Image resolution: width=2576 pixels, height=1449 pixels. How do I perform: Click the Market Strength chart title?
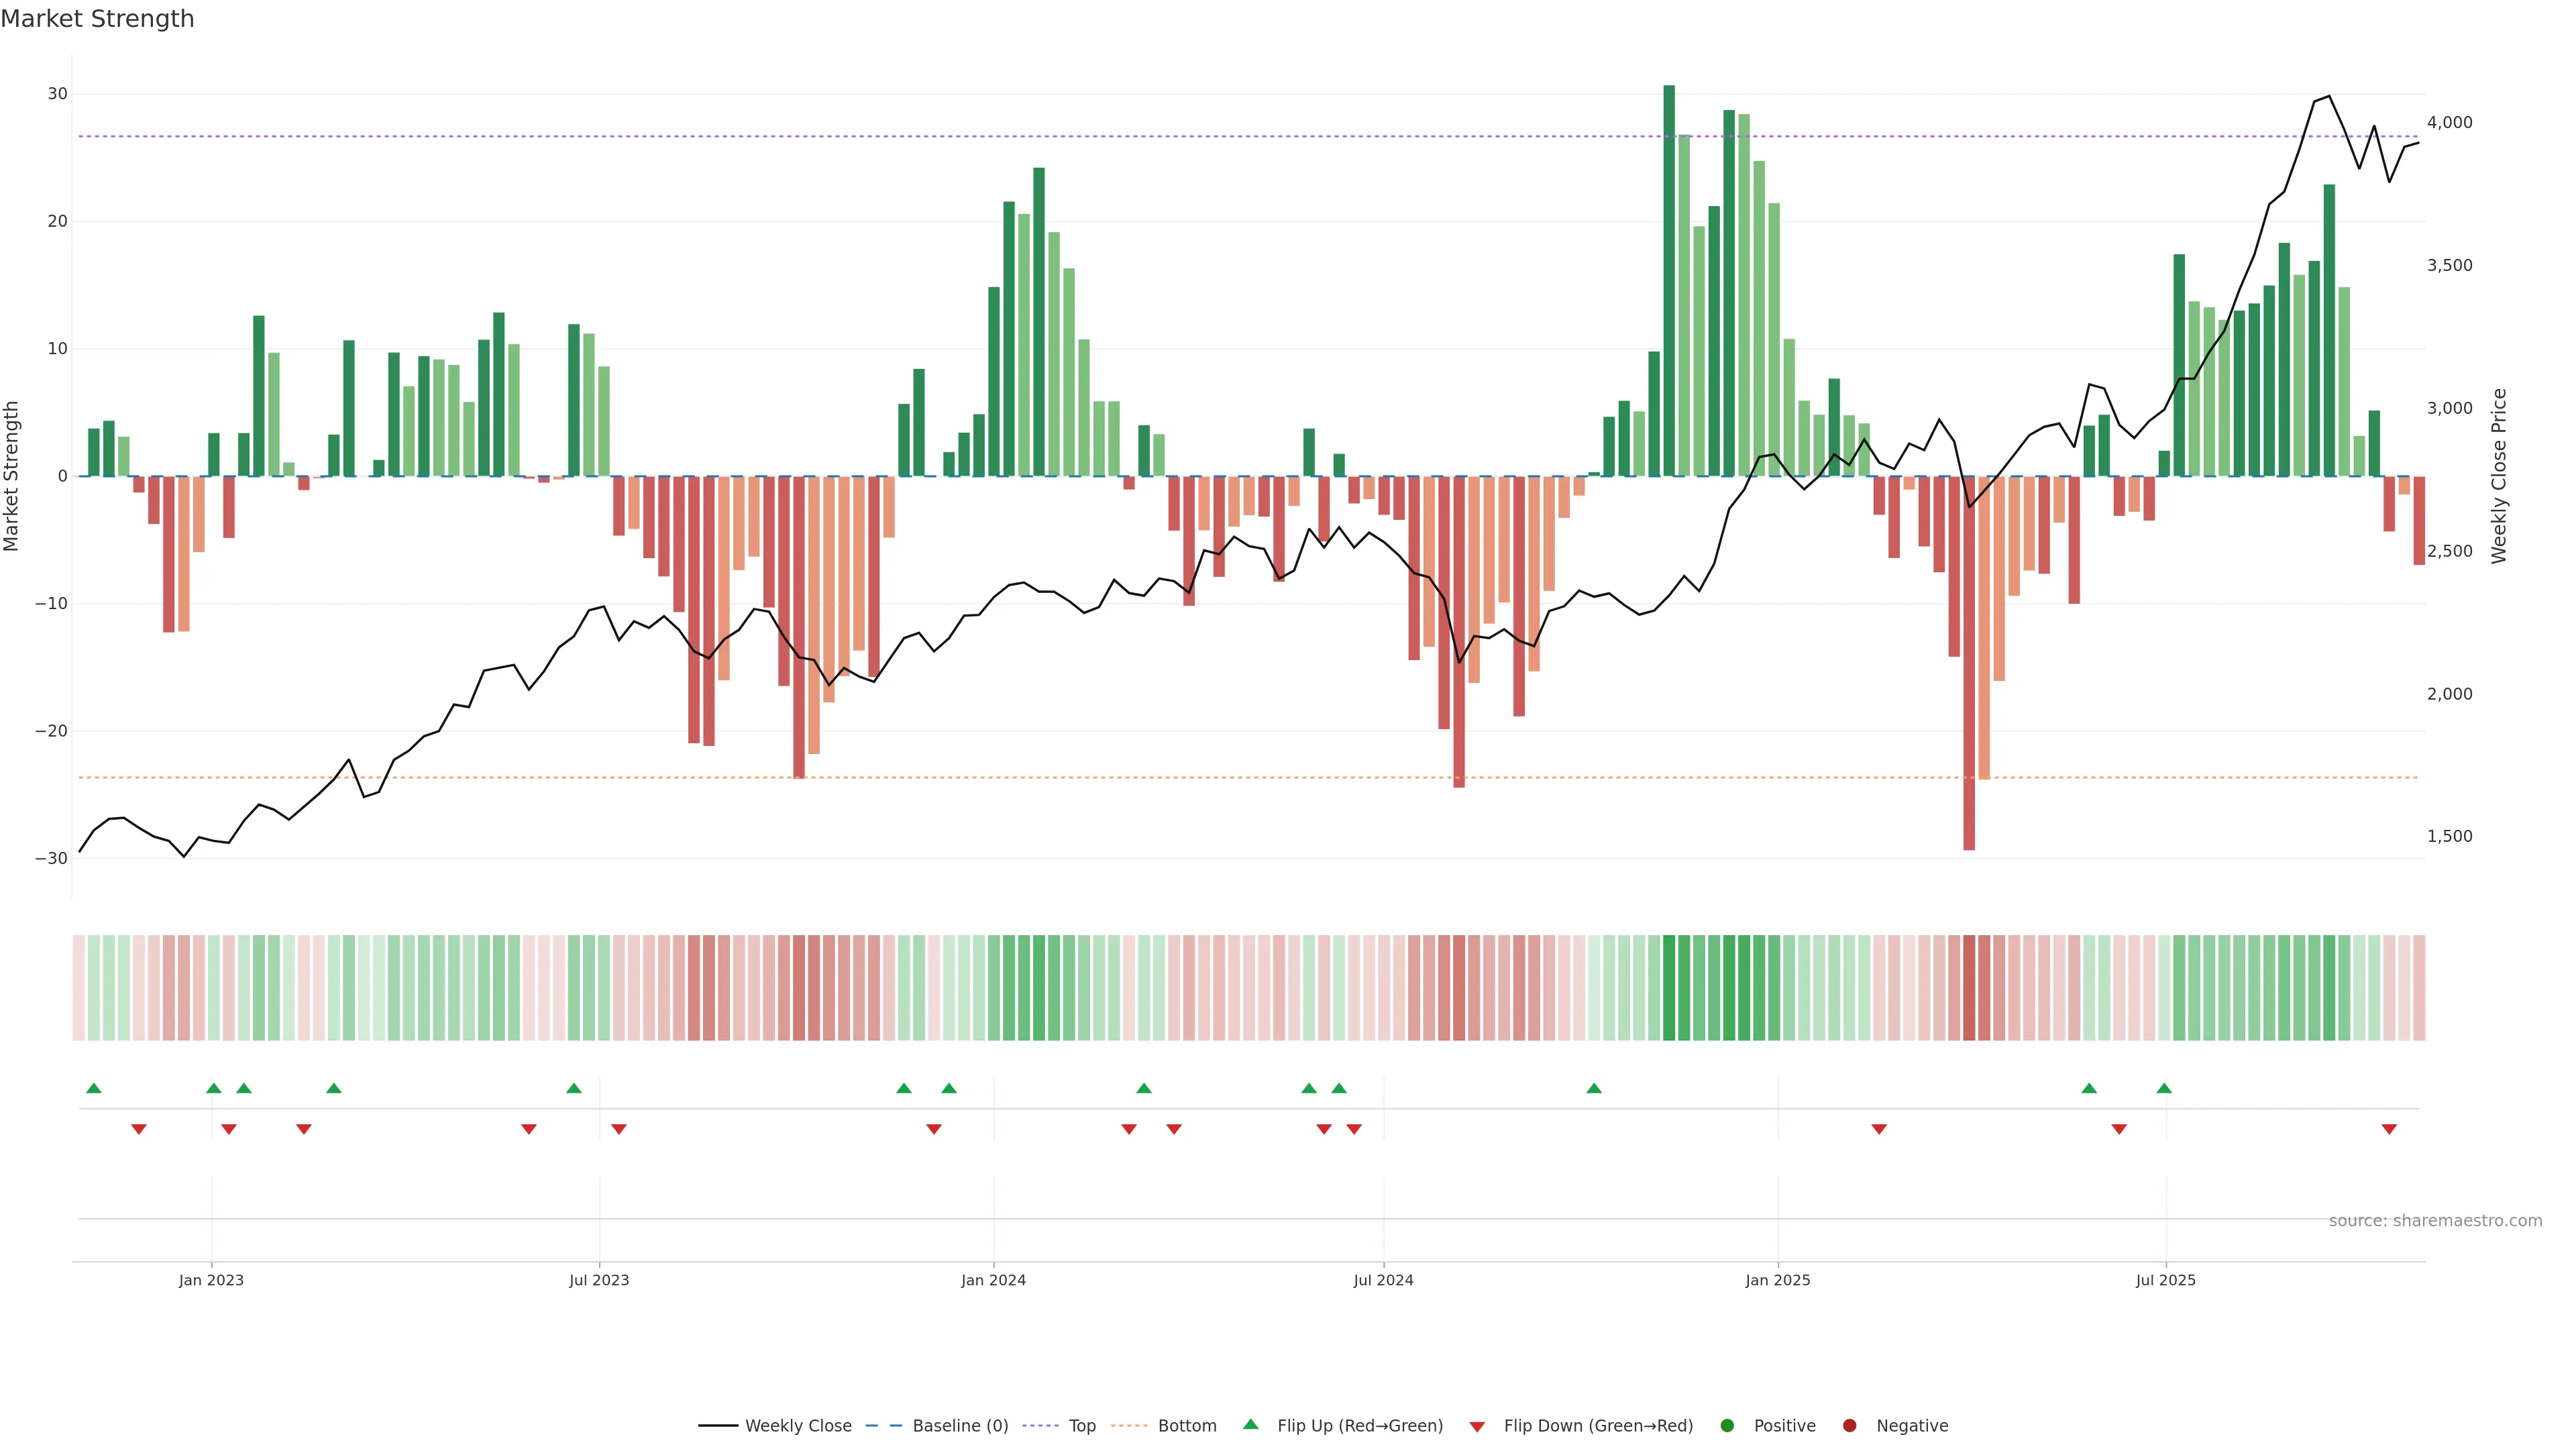click(x=97, y=19)
